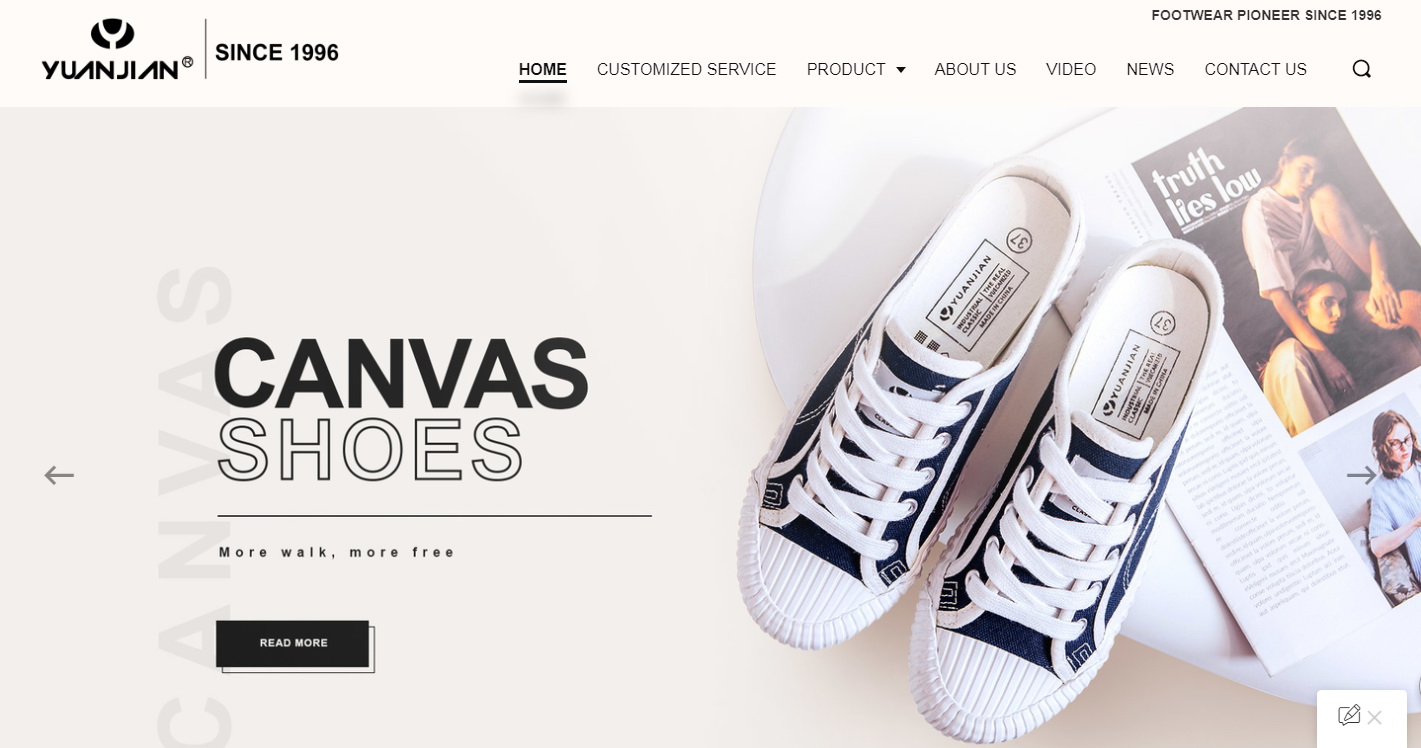Screen dimensions: 1421x748
Task: Click the Read More button
Action: pos(293,643)
